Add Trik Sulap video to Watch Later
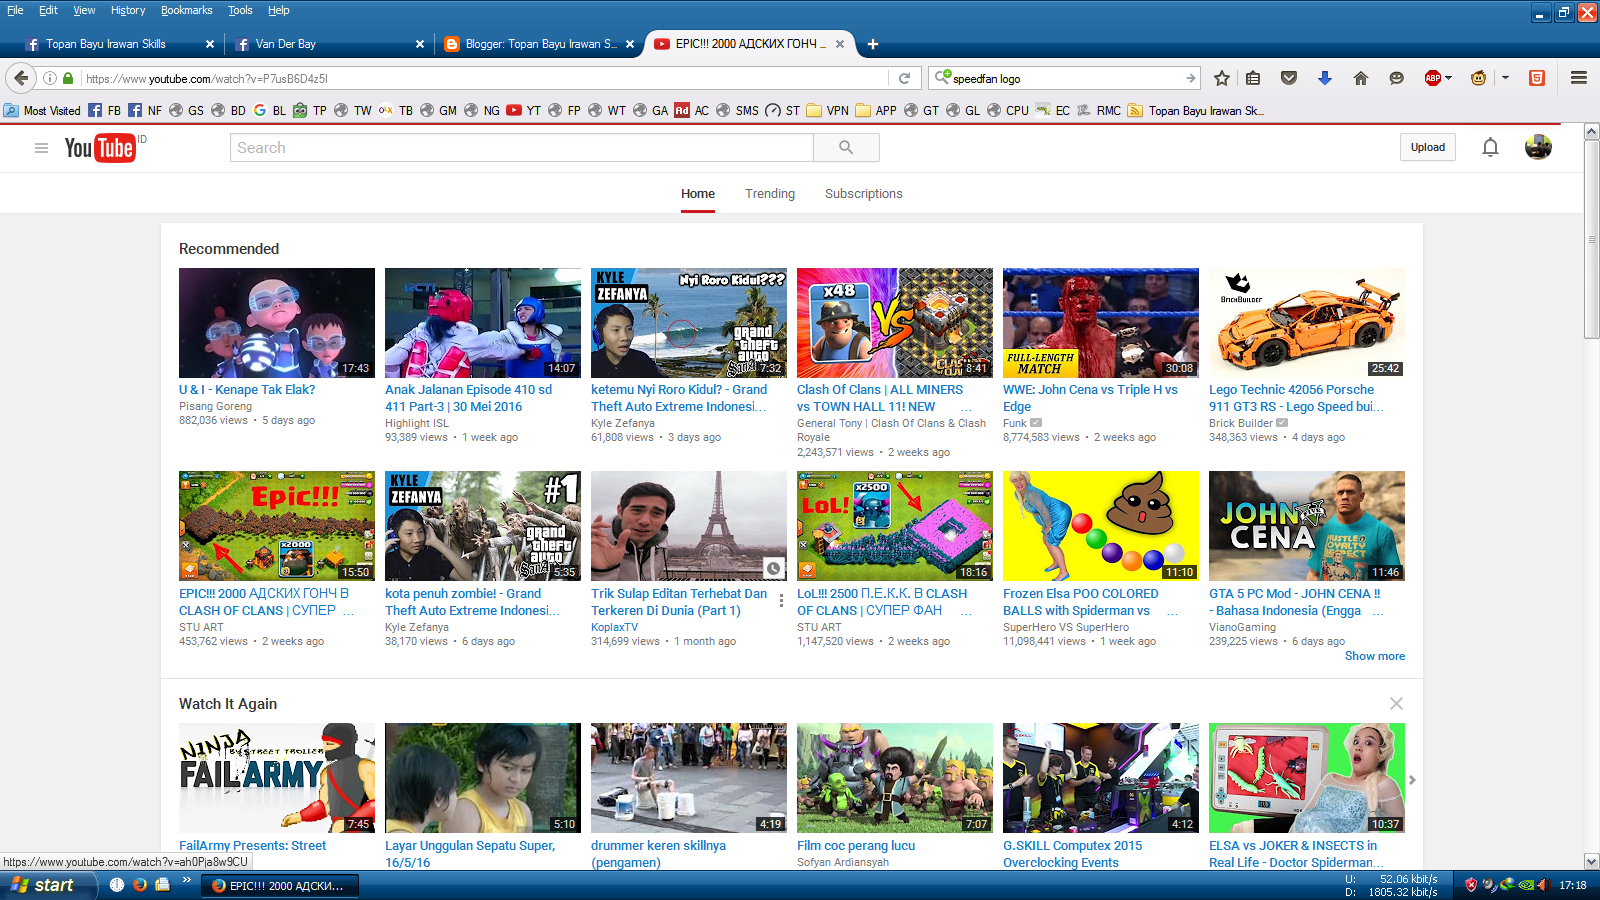The height and width of the screenshot is (900, 1600). pyautogui.click(x=774, y=568)
